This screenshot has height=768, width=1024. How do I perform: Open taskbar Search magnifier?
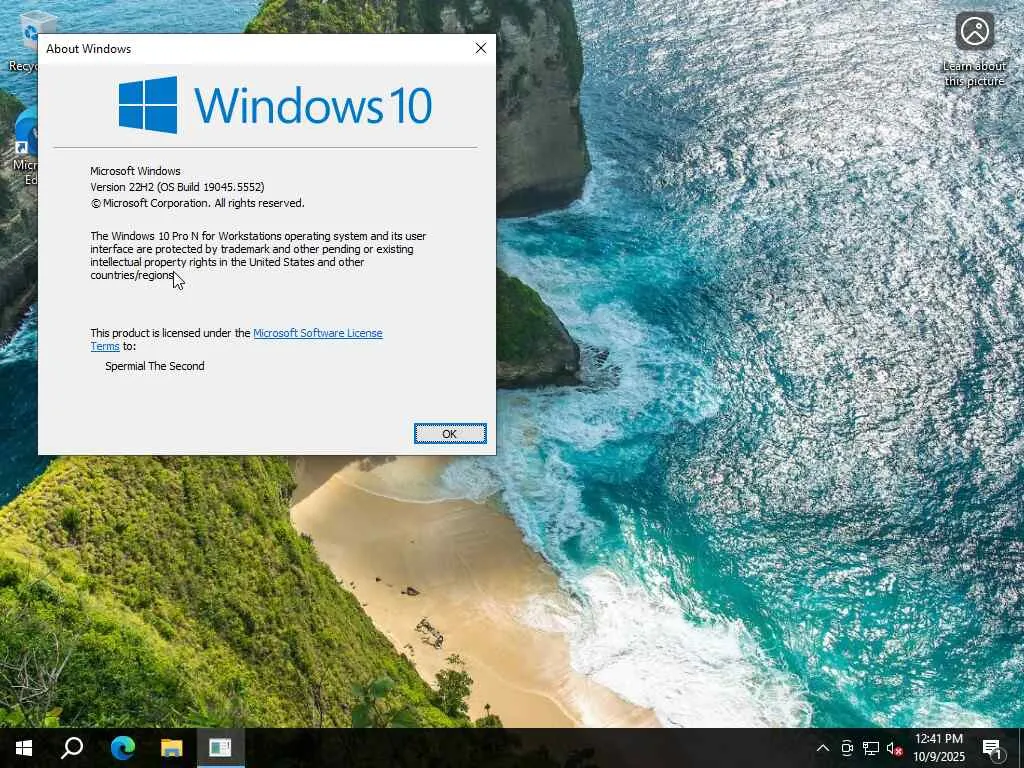click(72, 748)
